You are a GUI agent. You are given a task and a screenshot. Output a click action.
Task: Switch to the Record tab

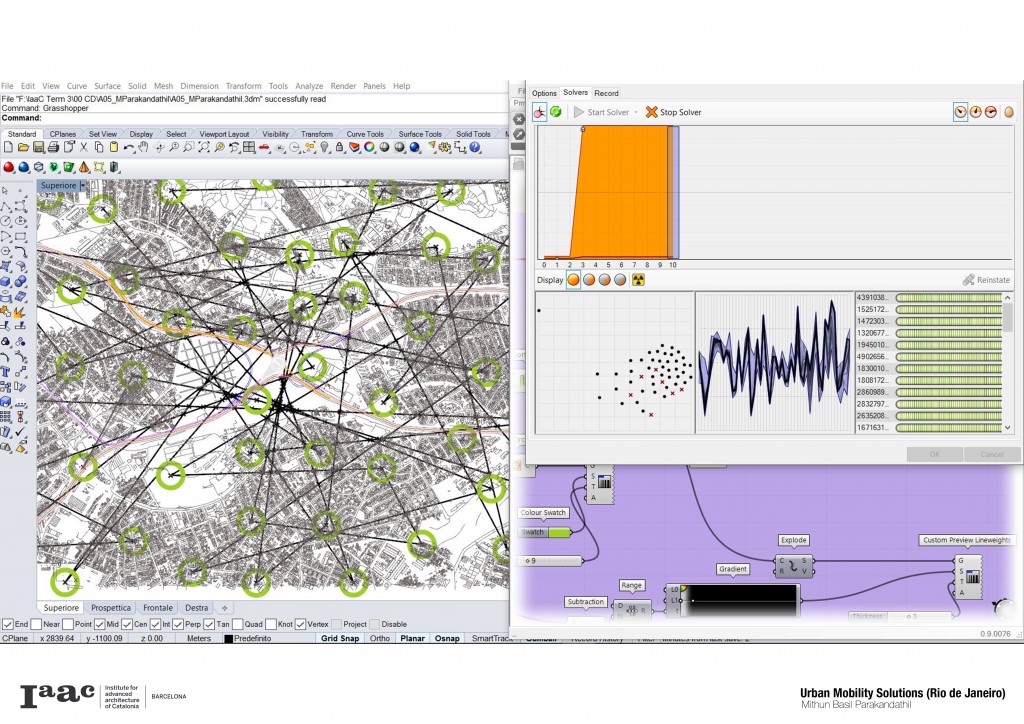click(x=606, y=93)
